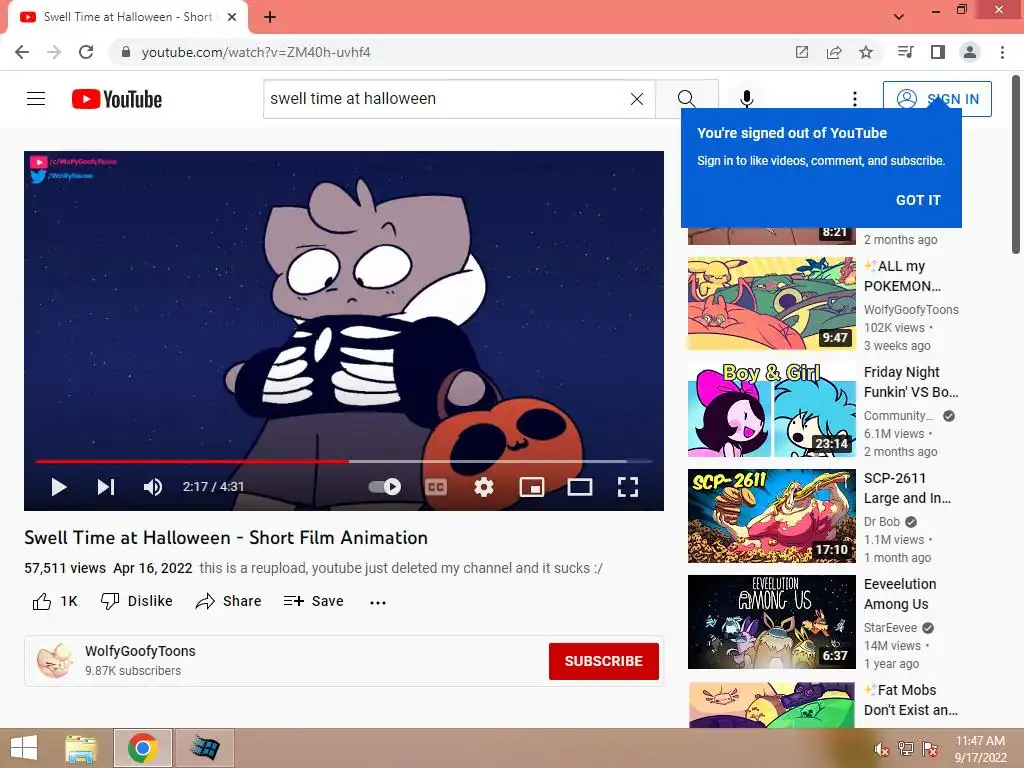This screenshot has width=1024, height=768.
Task: Open Chrome media controls
Action: click(x=905, y=52)
